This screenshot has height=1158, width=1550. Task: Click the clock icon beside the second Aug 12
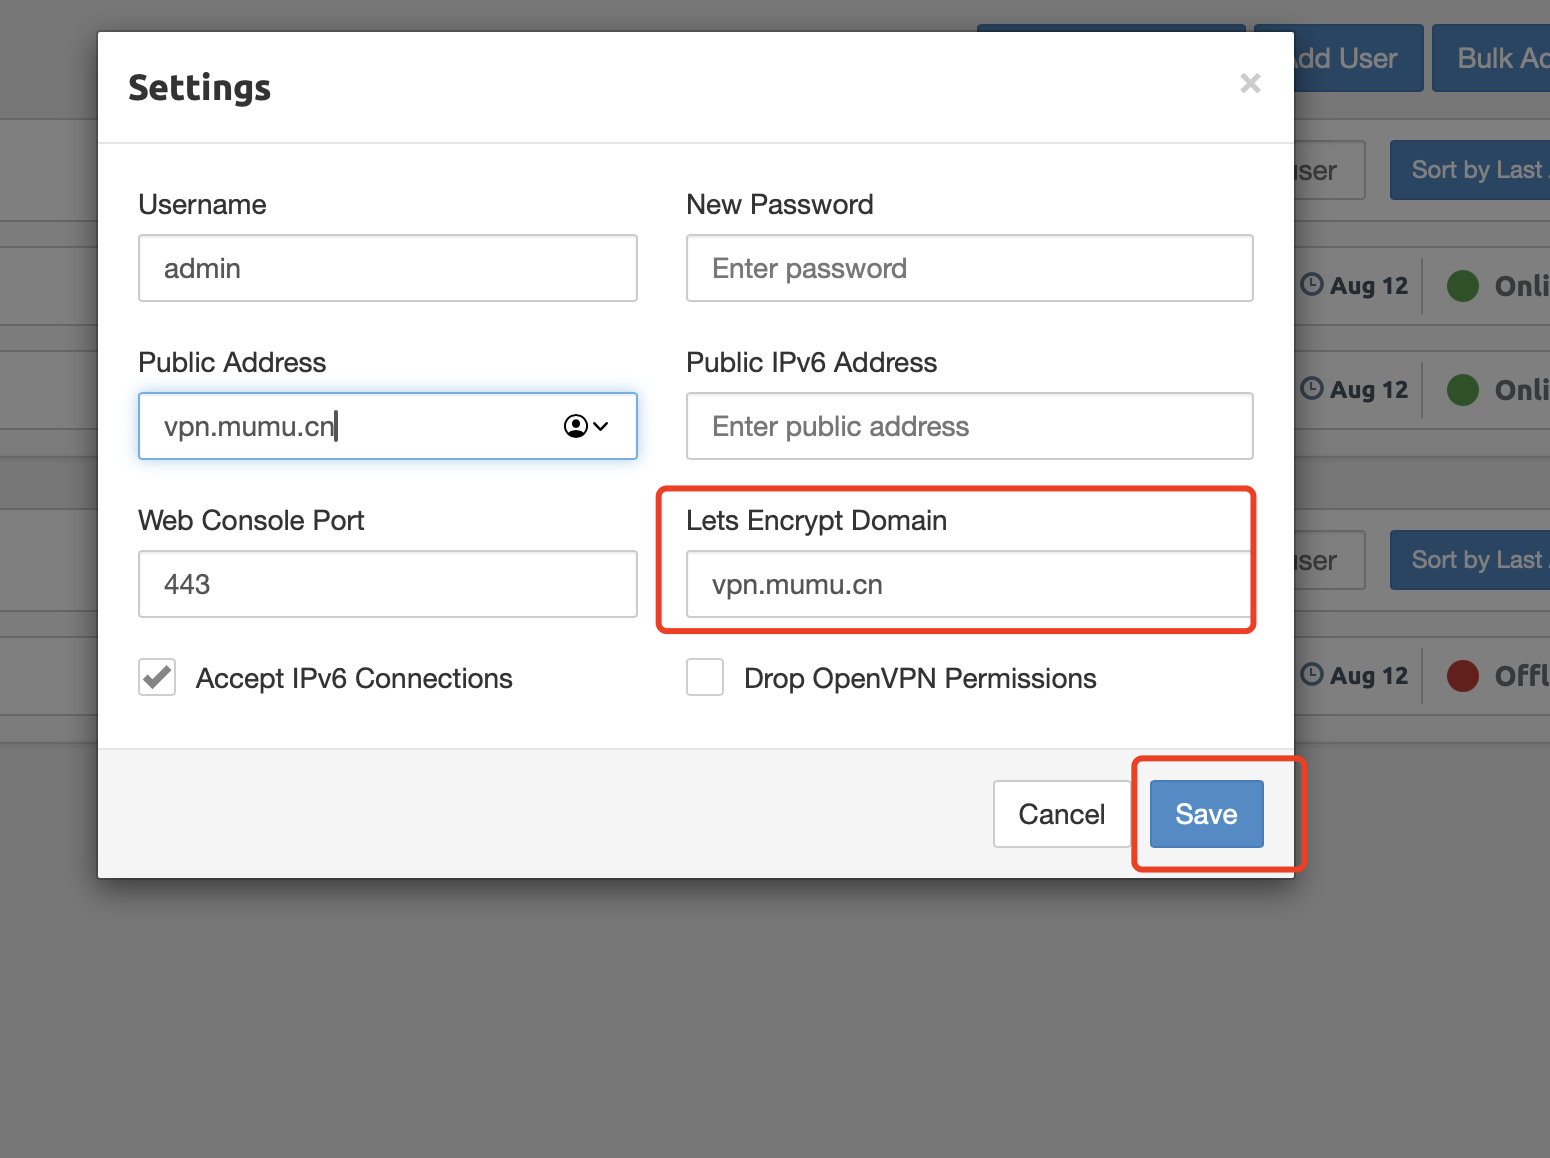1312,388
